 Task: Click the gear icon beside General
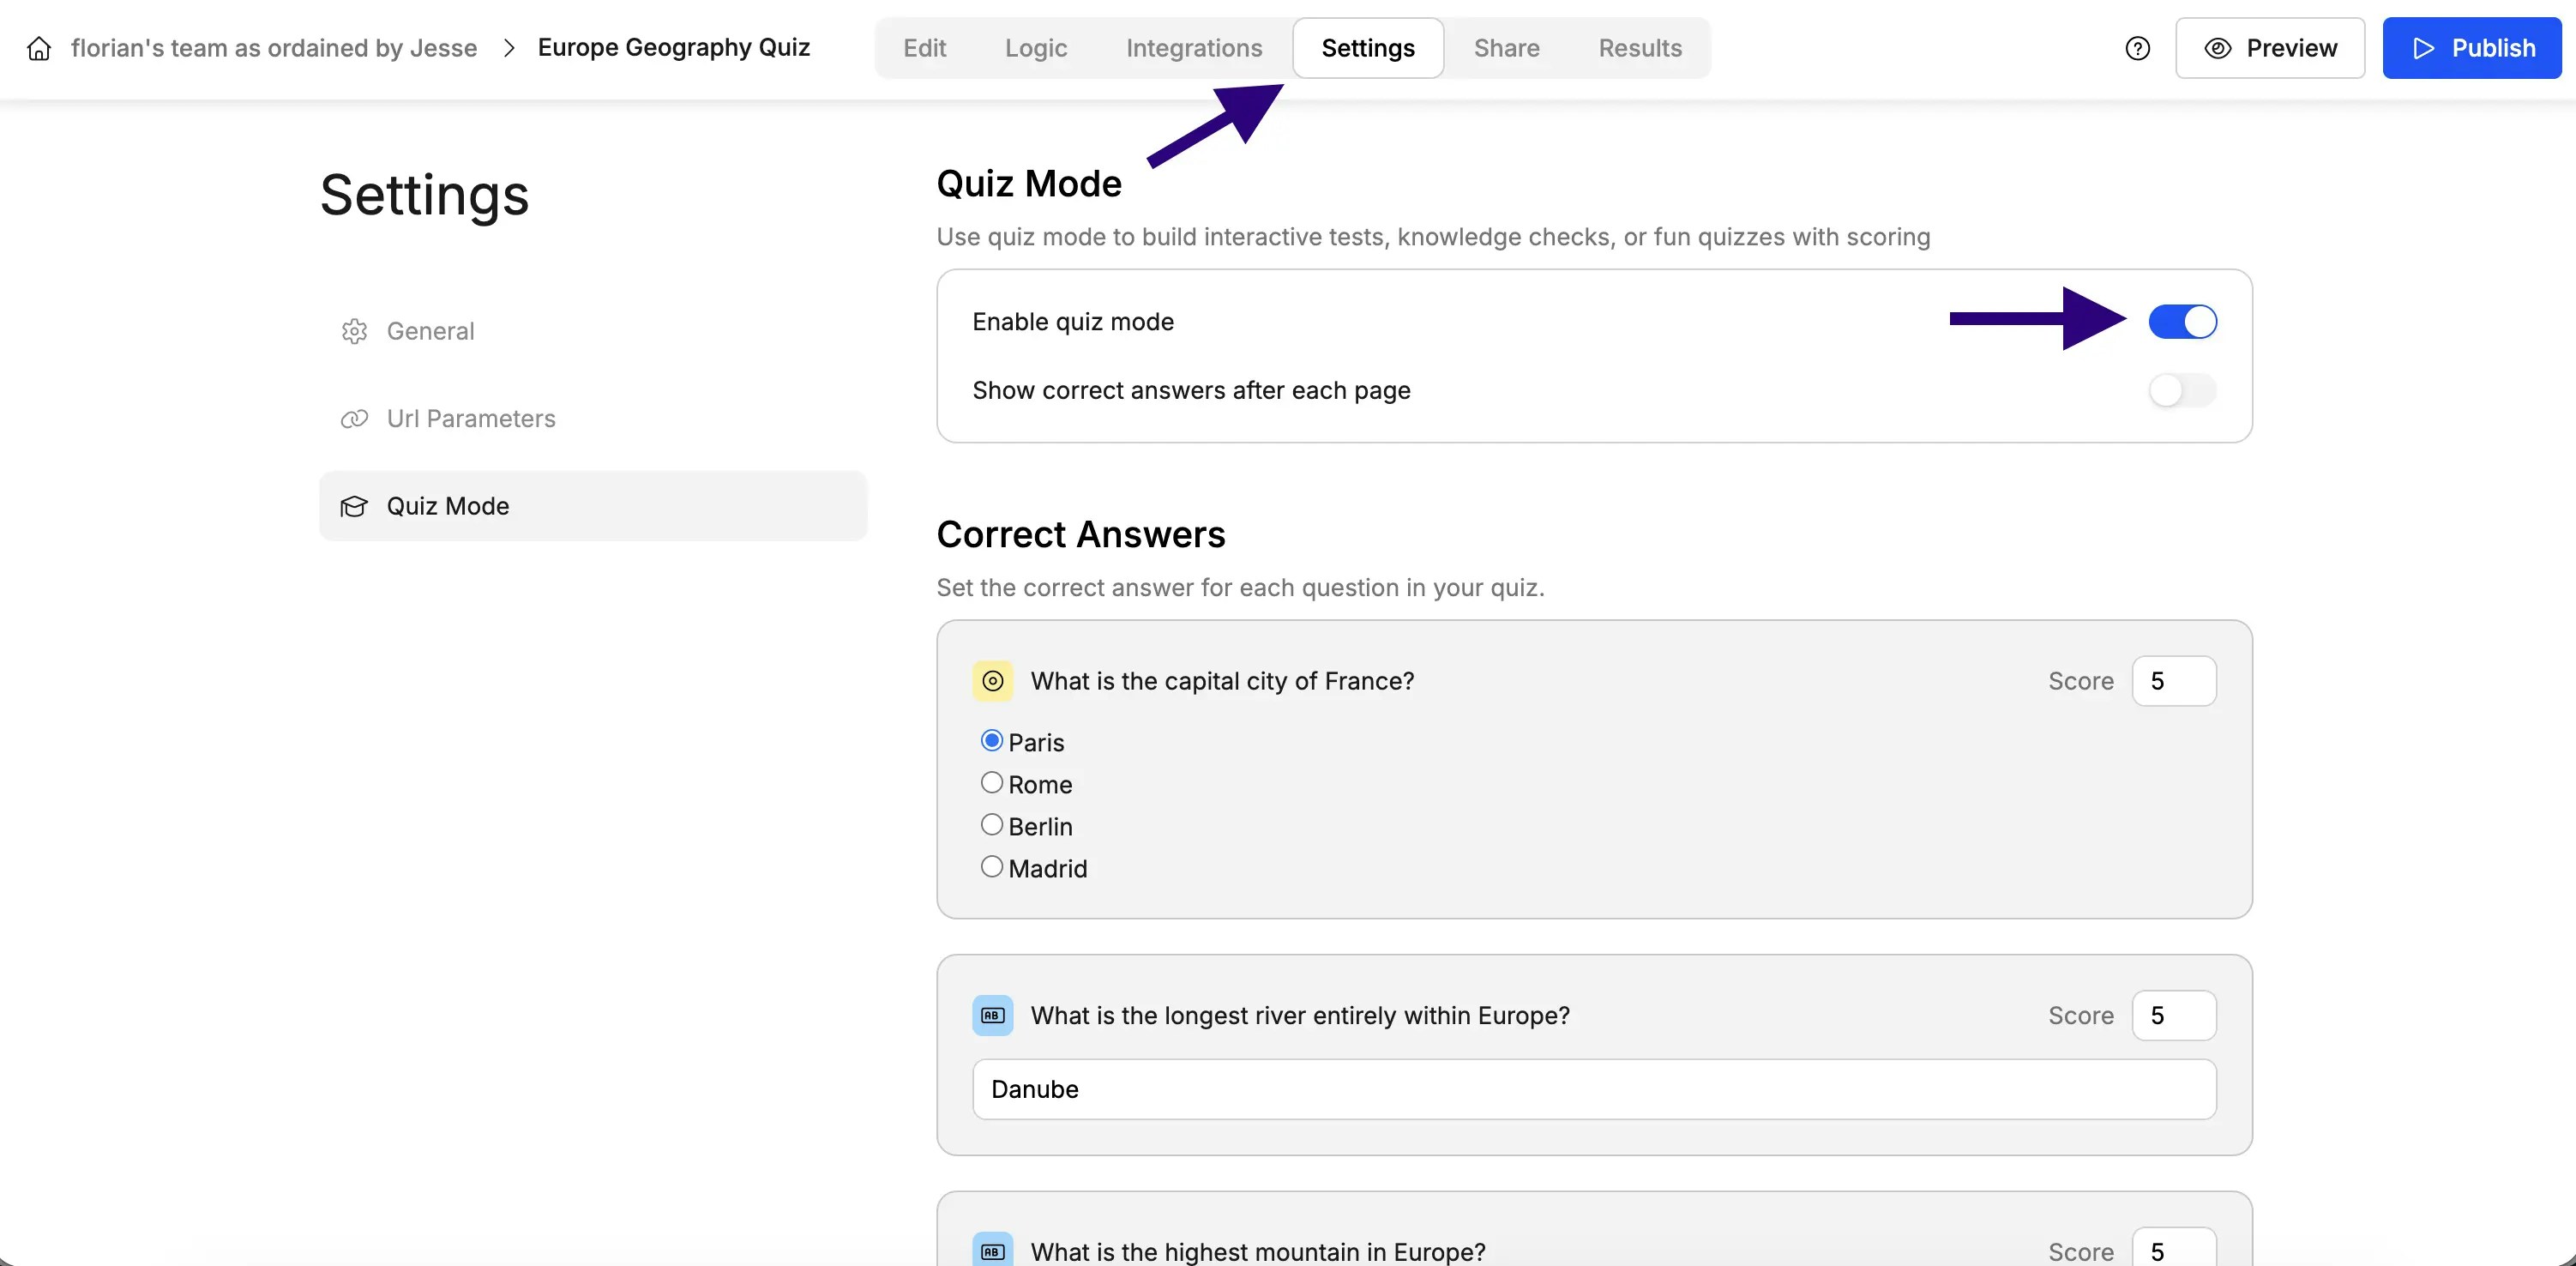tap(354, 331)
